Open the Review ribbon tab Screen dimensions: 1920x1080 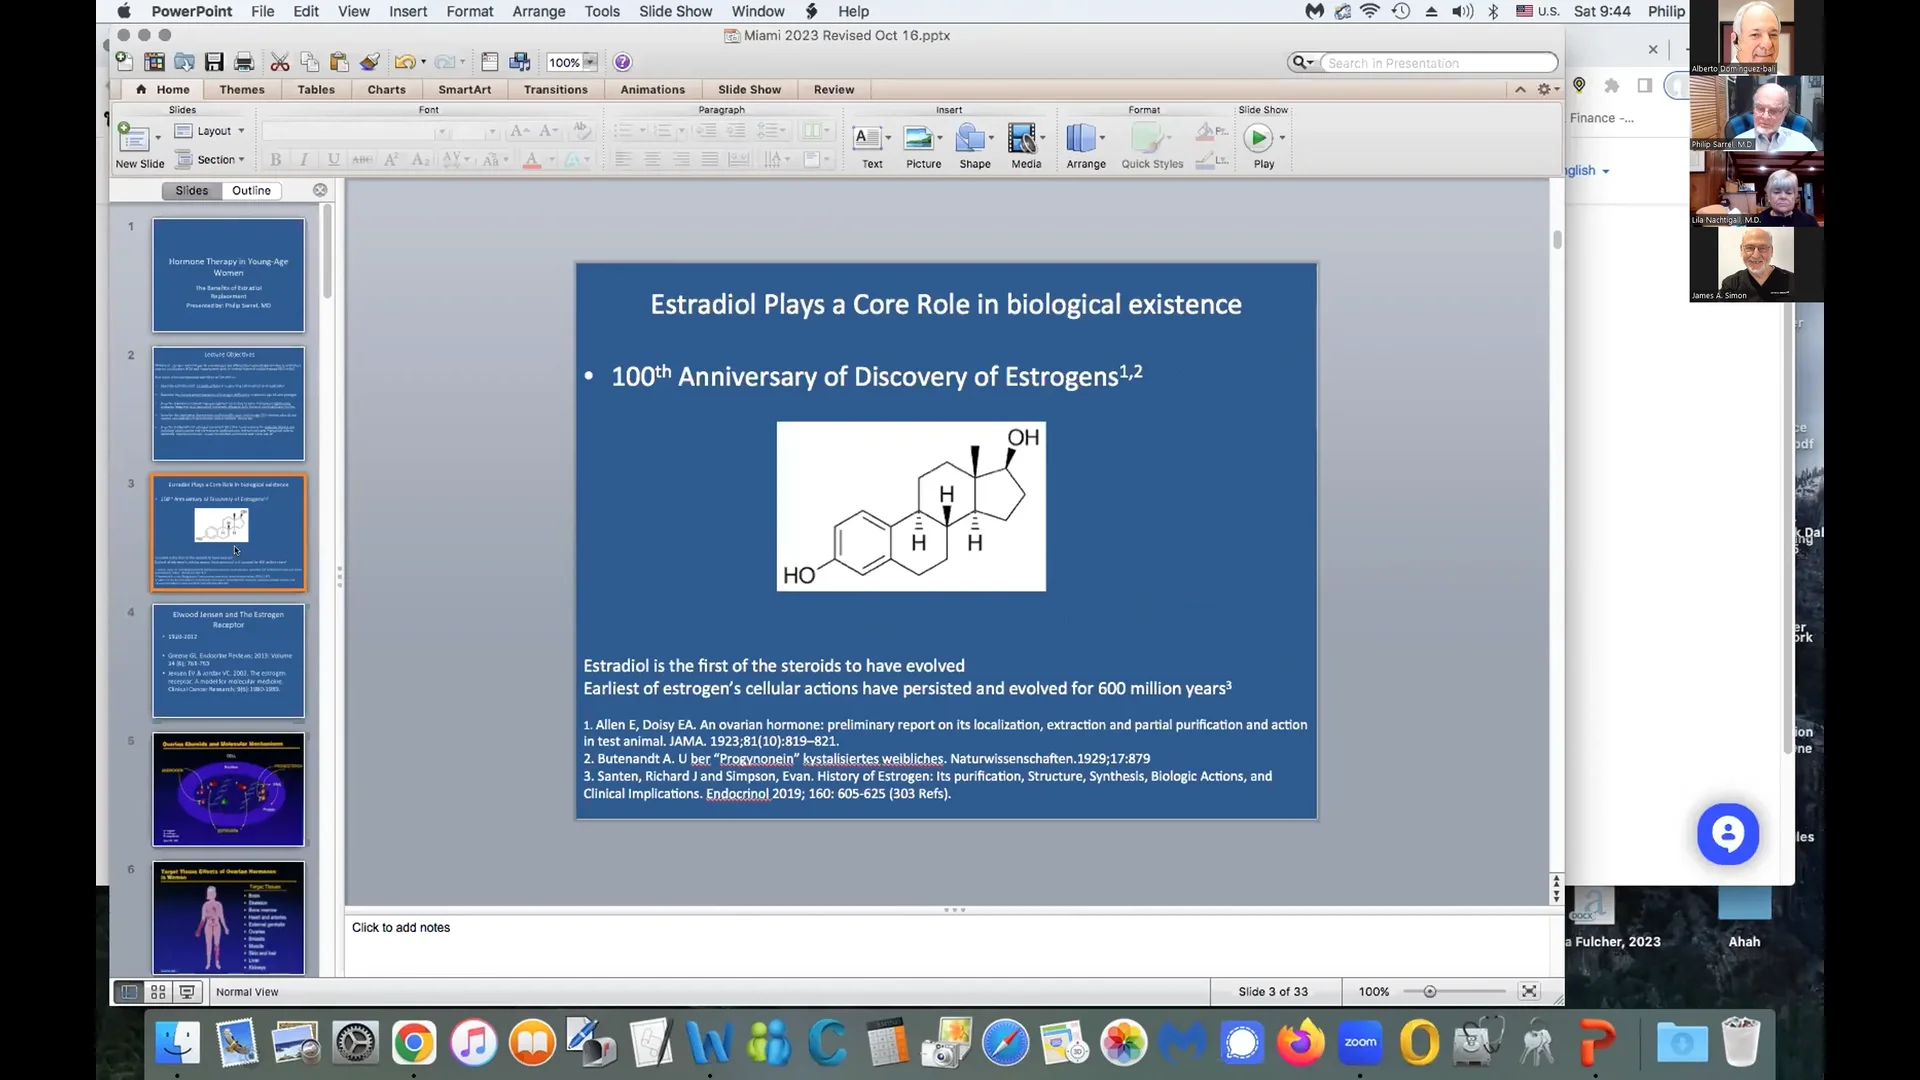click(x=833, y=89)
